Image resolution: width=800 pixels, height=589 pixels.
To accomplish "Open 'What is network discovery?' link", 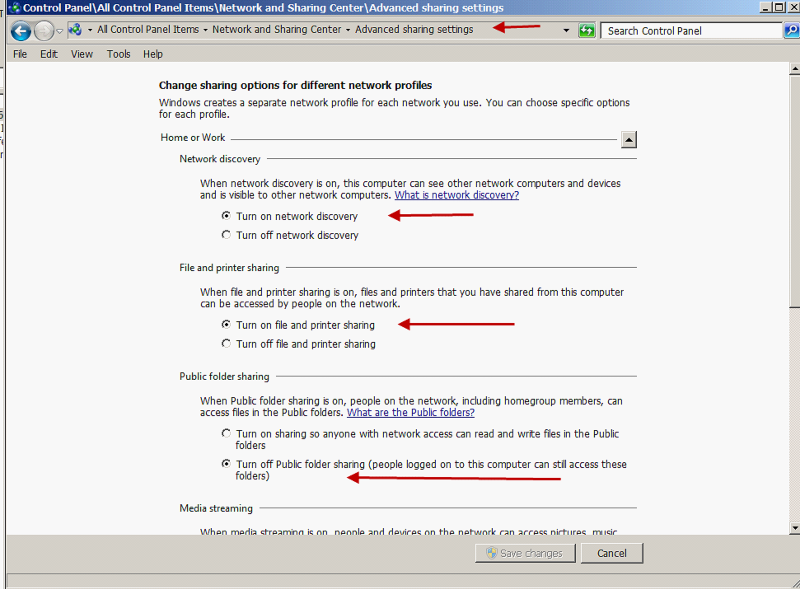I will [x=456, y=195].
